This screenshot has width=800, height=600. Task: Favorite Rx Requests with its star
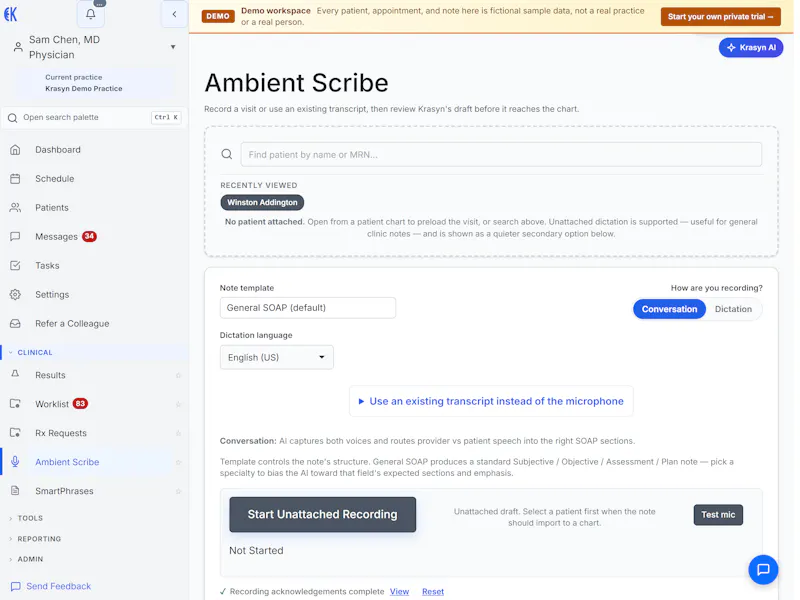[x=178, y=434]
